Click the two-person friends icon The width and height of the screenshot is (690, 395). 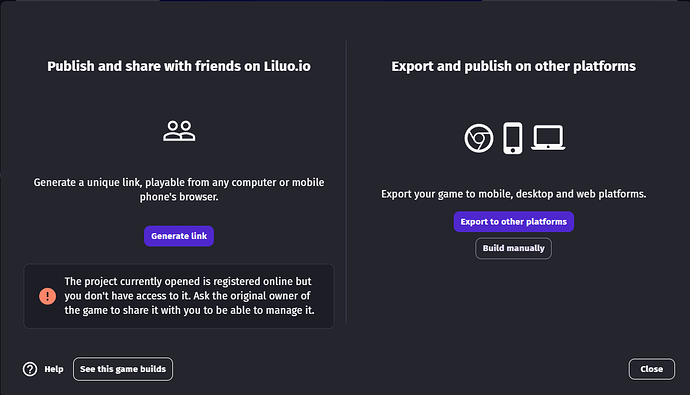pos(179,131)
